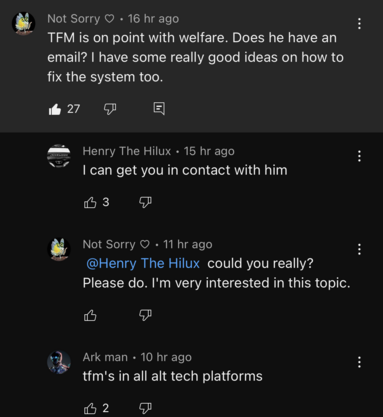Open replies icon on top comment
The height and width of the screenshot is (417, 383).
click(x=159, y=109)
